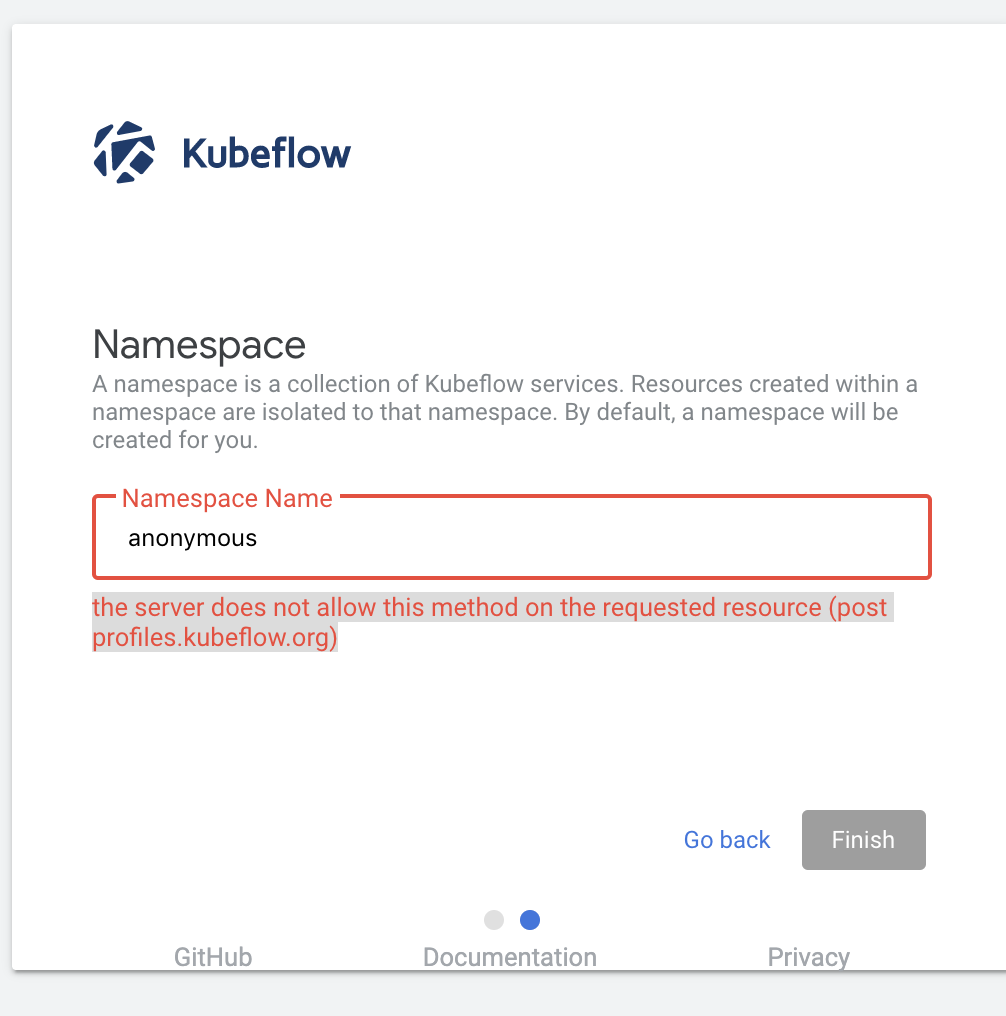Go back to the previous setup step
This screenshot has height=1016, width=1006.
click(x=726, y=839)
